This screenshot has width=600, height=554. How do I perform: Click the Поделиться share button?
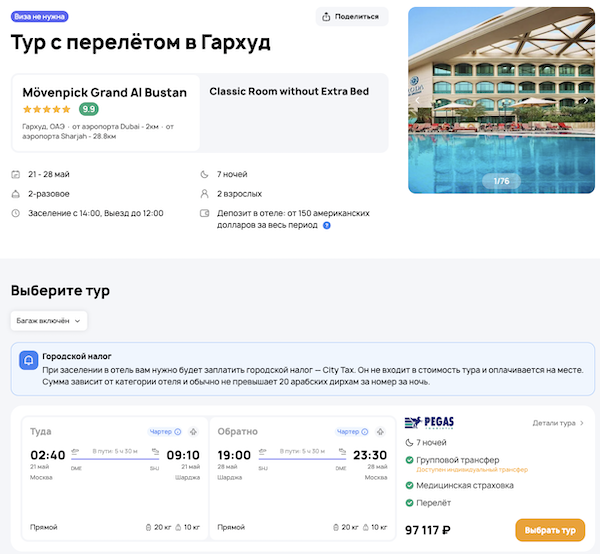(x=352, y=16)
